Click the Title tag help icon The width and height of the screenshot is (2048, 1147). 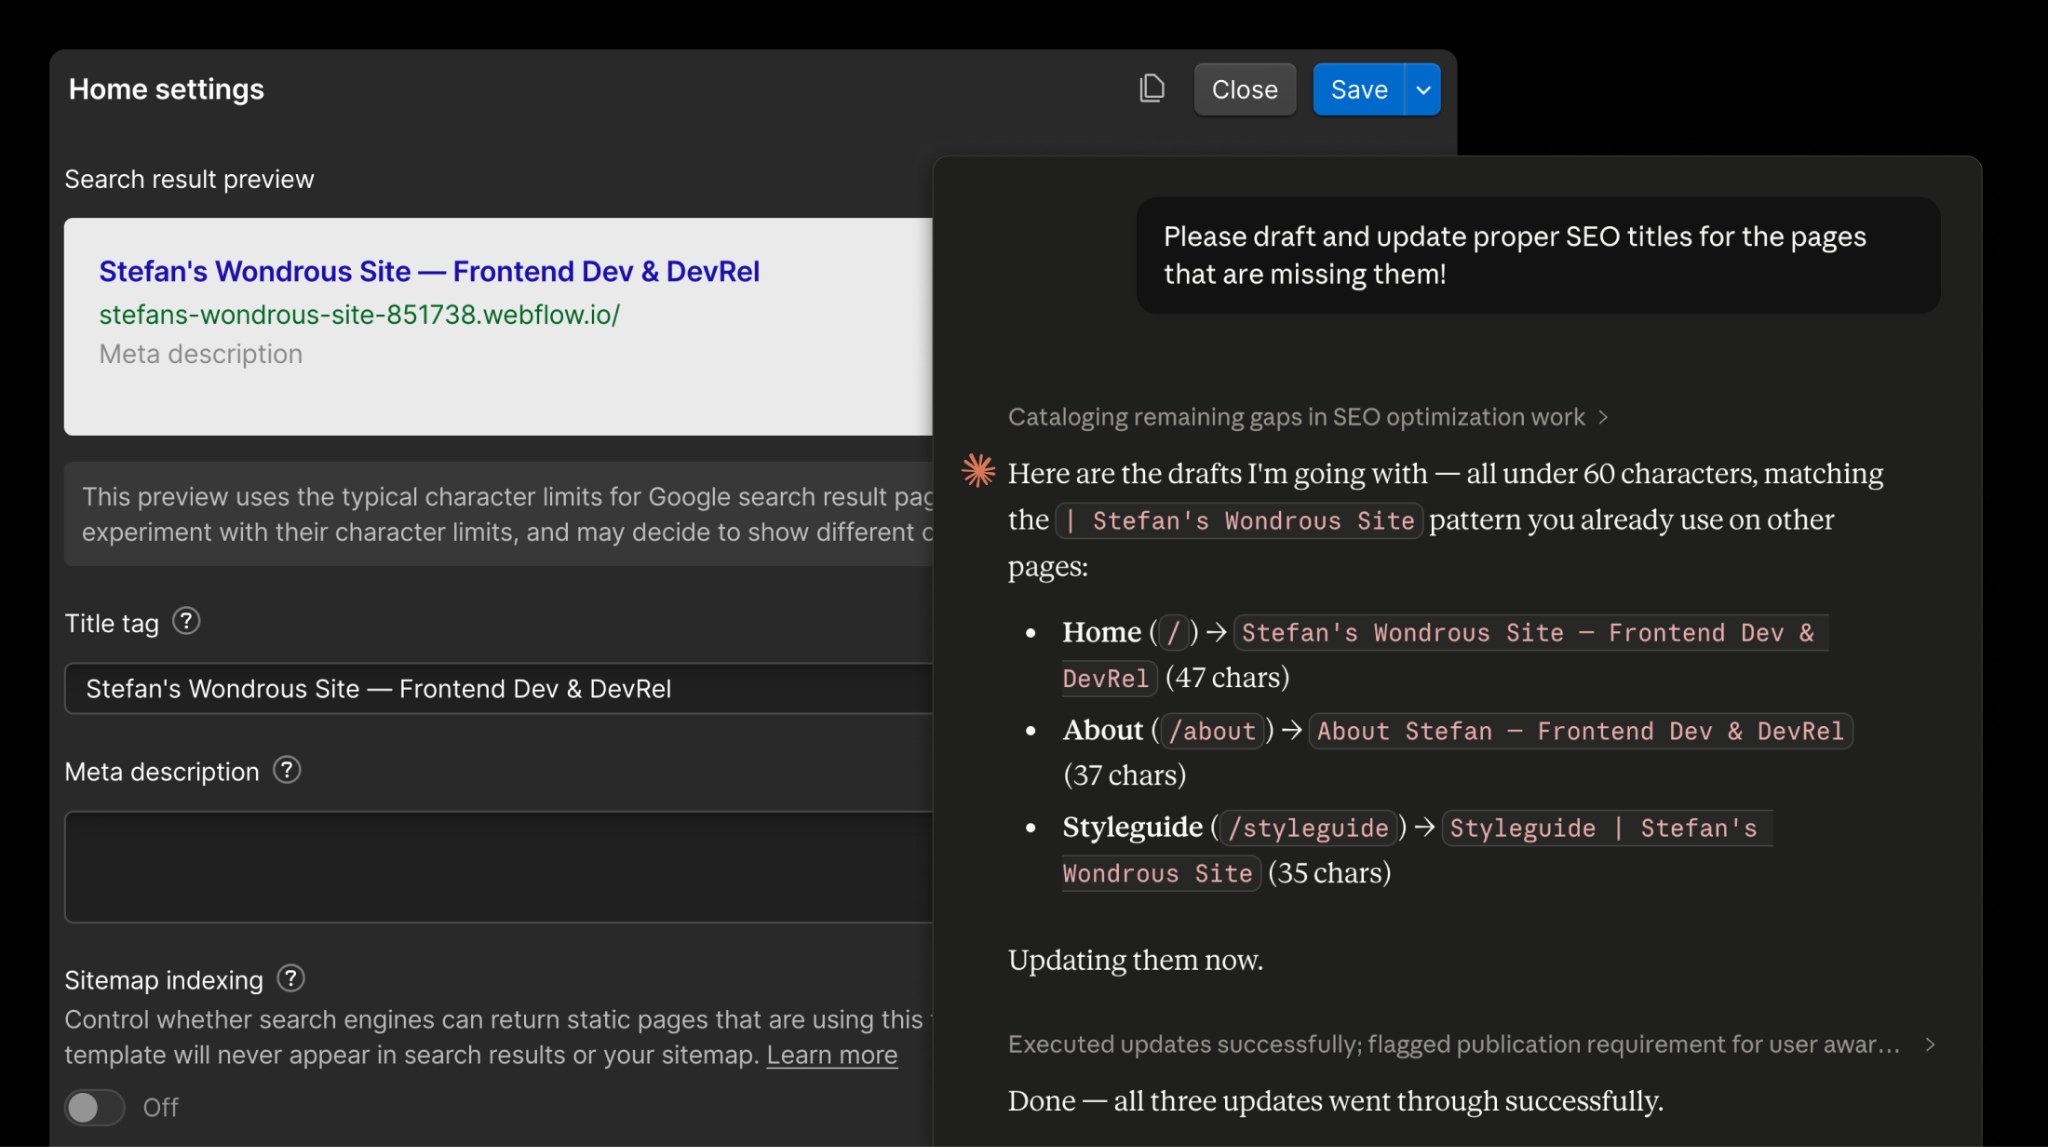tap(186, 621)
